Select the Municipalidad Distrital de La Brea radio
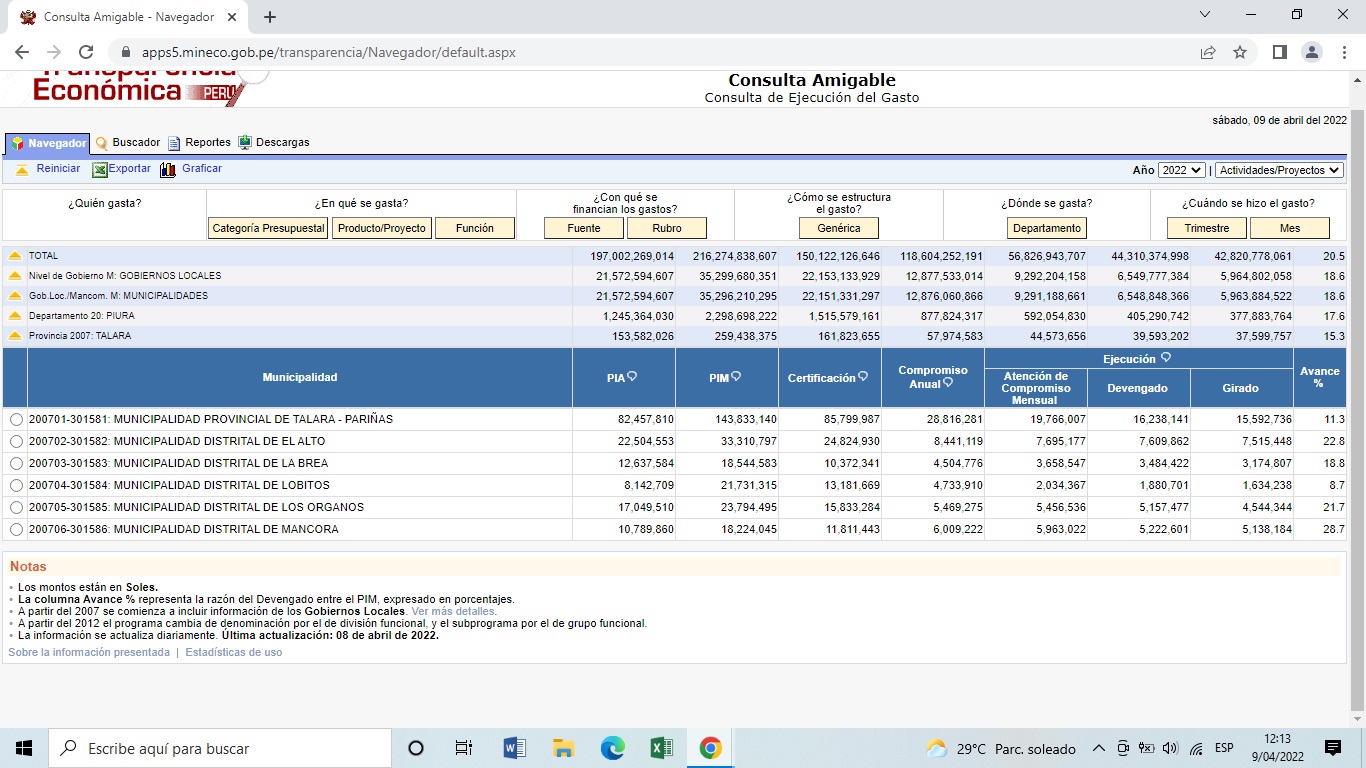 click(16, 464)
